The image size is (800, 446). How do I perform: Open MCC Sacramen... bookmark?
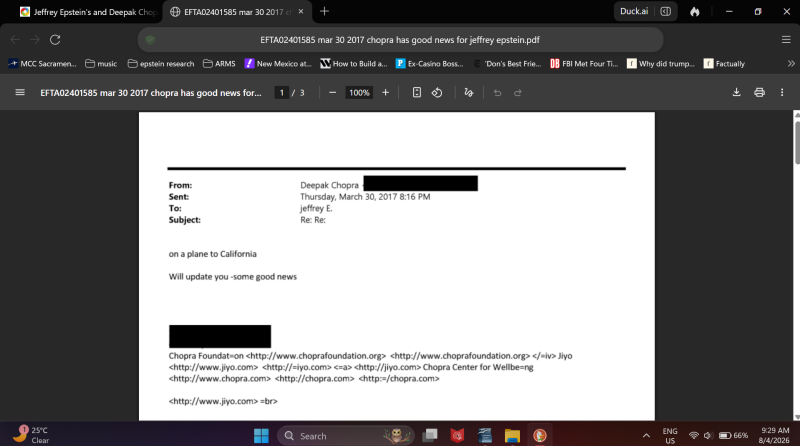coord(43,64)
